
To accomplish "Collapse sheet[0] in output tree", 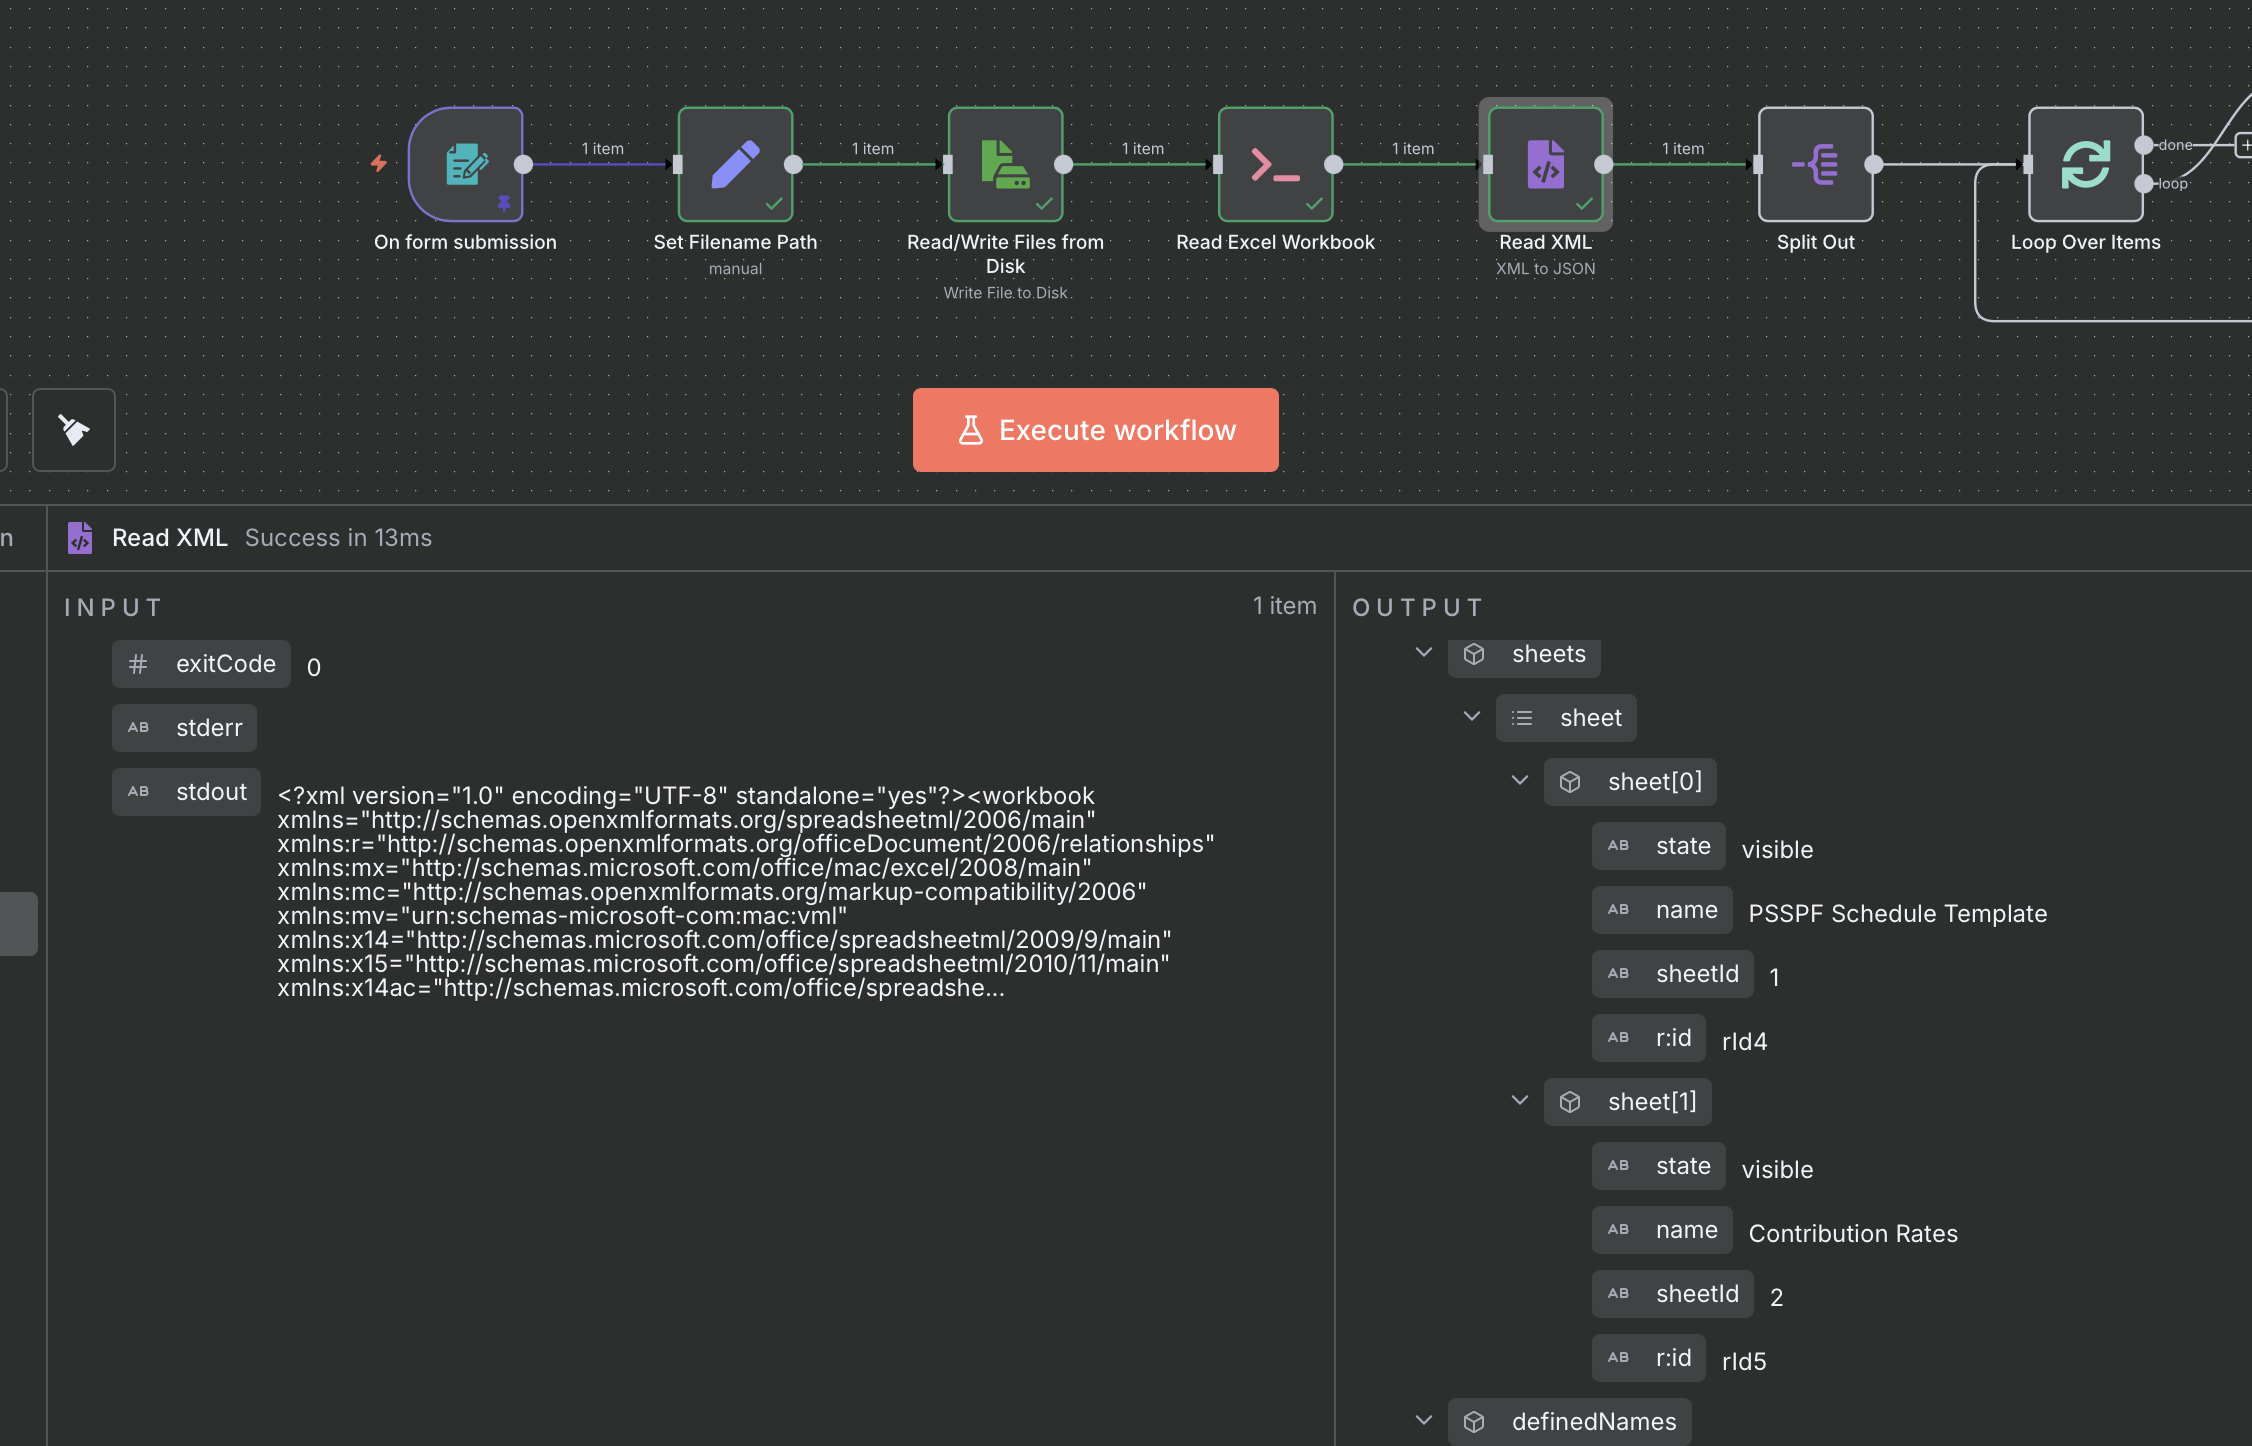I will tap(1520, 781).
